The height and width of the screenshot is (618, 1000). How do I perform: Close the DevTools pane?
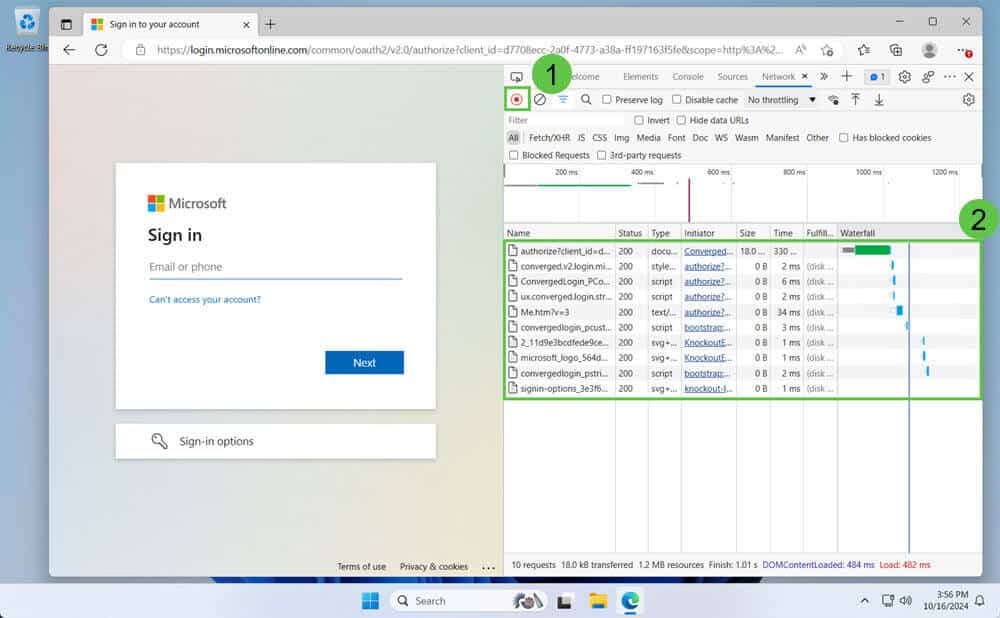(969, 77)
